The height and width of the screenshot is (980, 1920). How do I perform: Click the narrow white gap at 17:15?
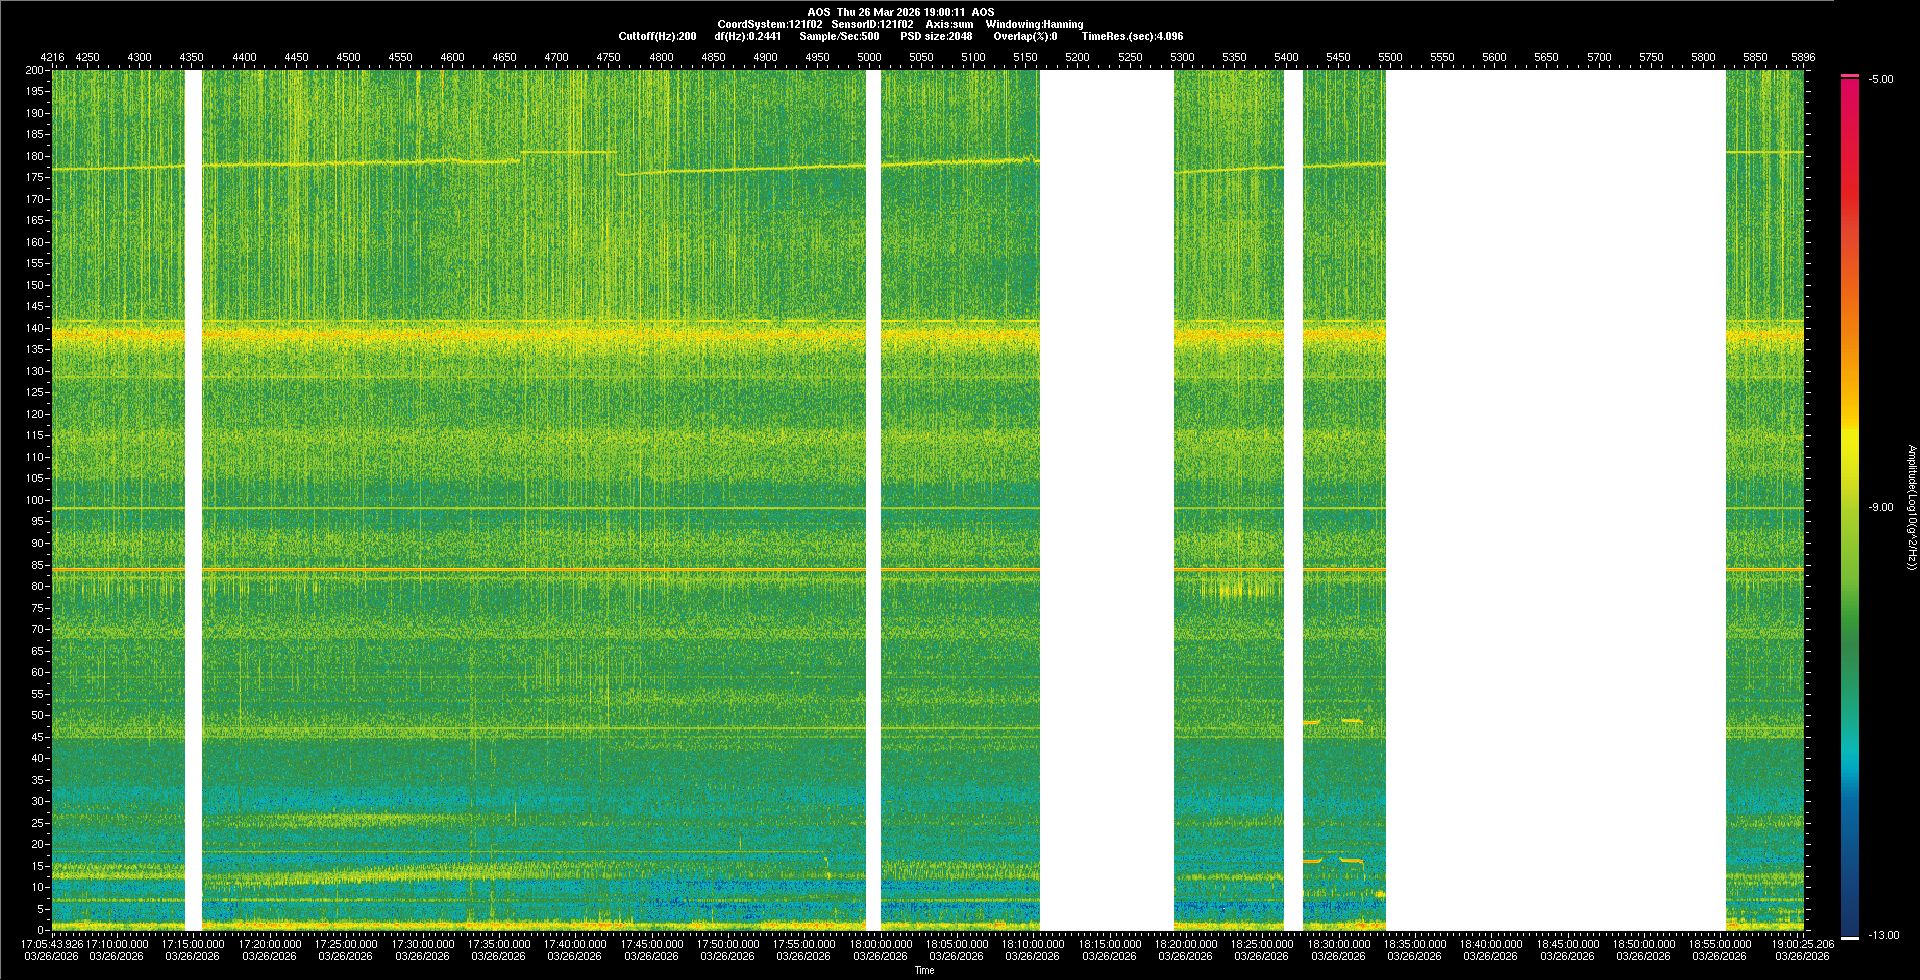[x=193, y=500]
